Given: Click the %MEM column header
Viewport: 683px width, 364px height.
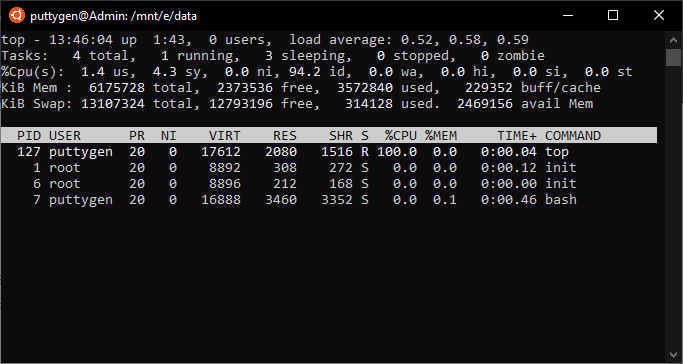Looking at the screenshot, I should tap(441, 136).
